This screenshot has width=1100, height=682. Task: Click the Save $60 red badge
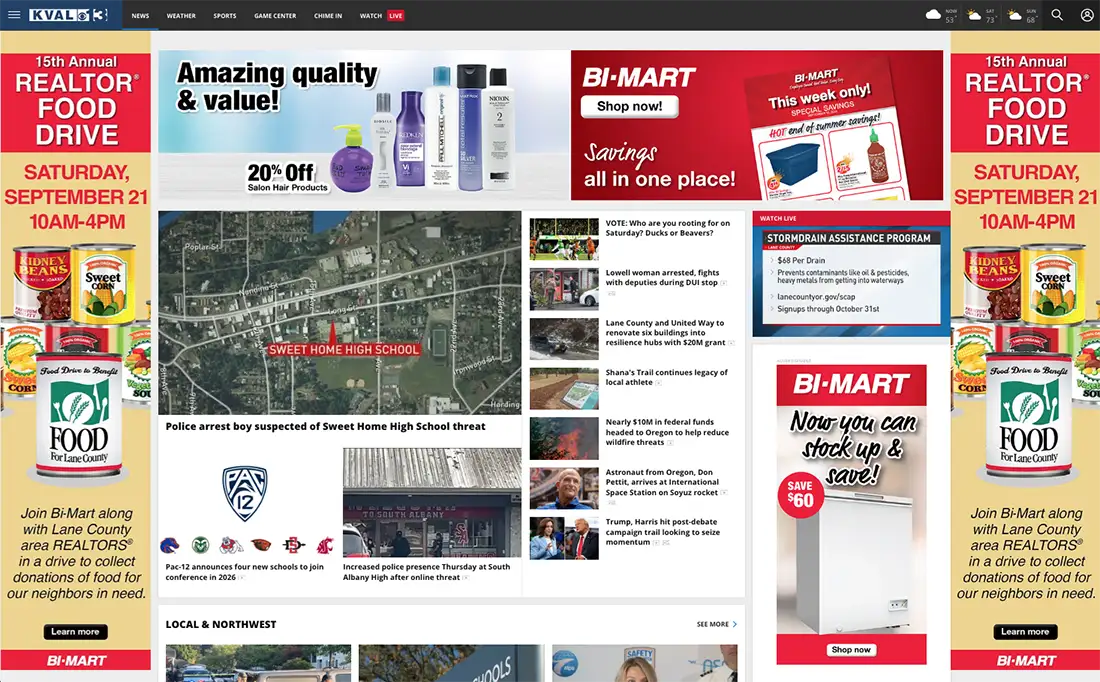click(x=800, y=495)
